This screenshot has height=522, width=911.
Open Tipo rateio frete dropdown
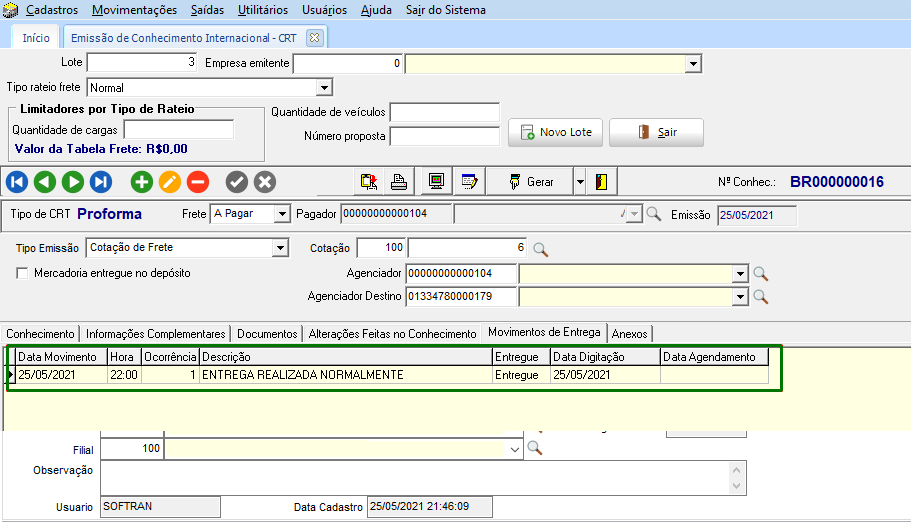324,88
